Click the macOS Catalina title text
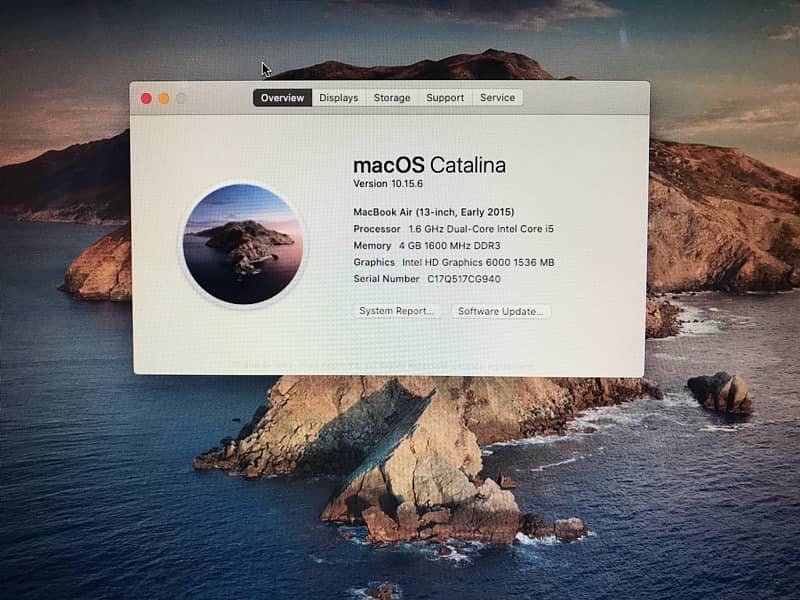This screenshot has height=600, width=800. (x=429, y=165)
